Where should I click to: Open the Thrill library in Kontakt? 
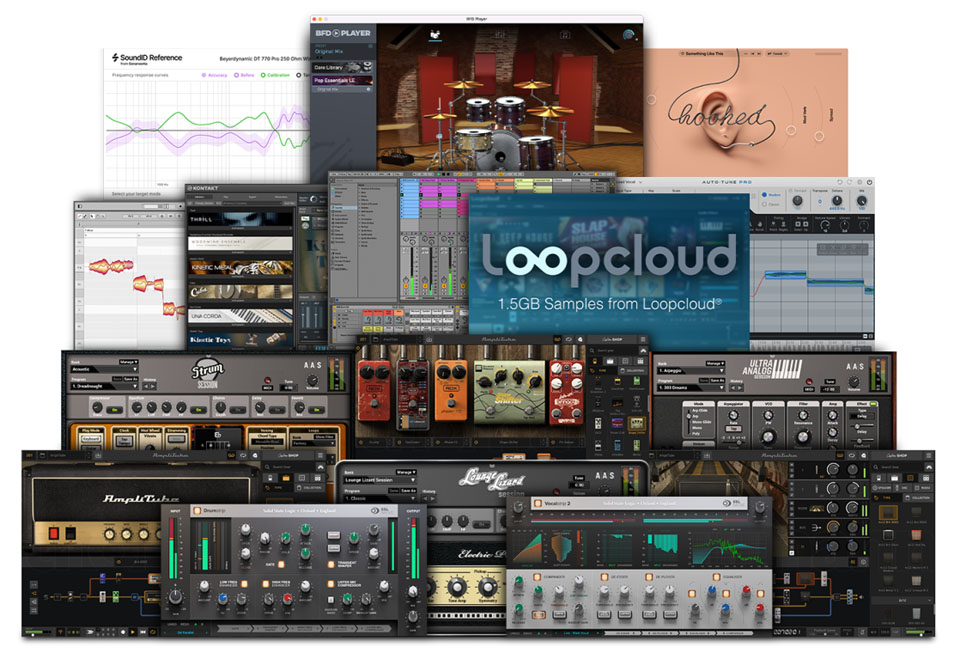click(x=240, y=220)
